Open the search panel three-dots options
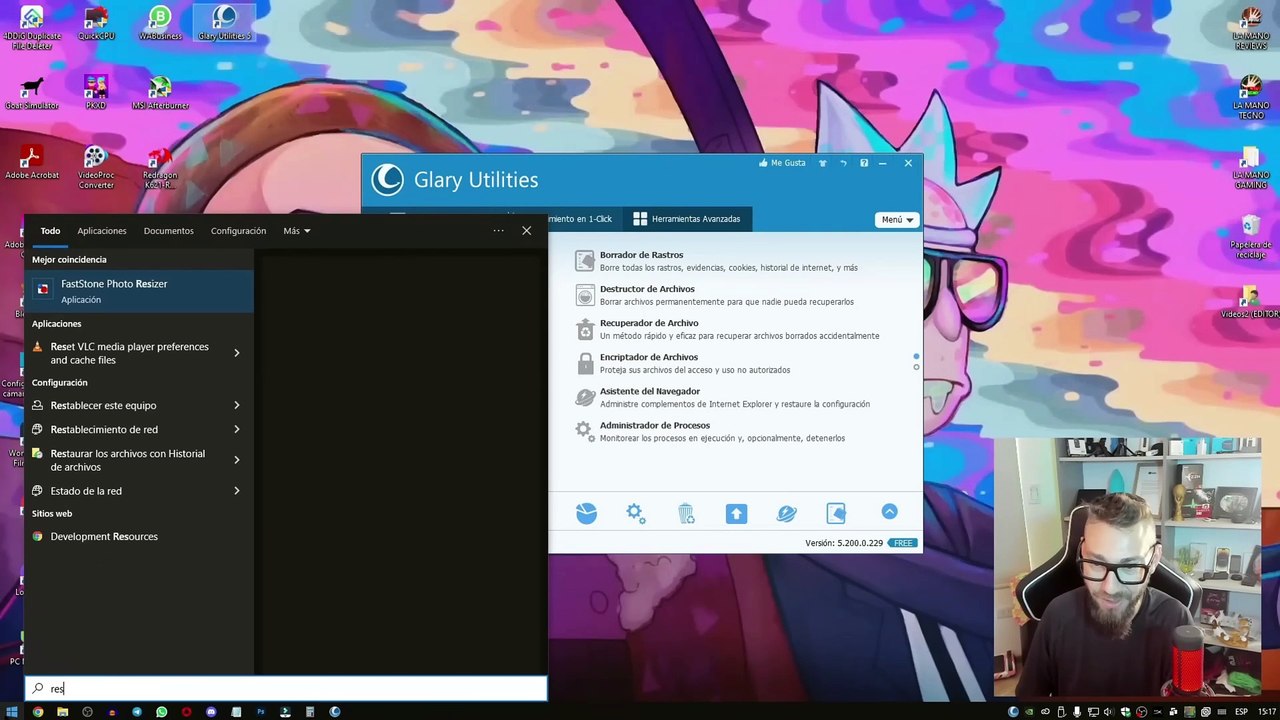 498,231
